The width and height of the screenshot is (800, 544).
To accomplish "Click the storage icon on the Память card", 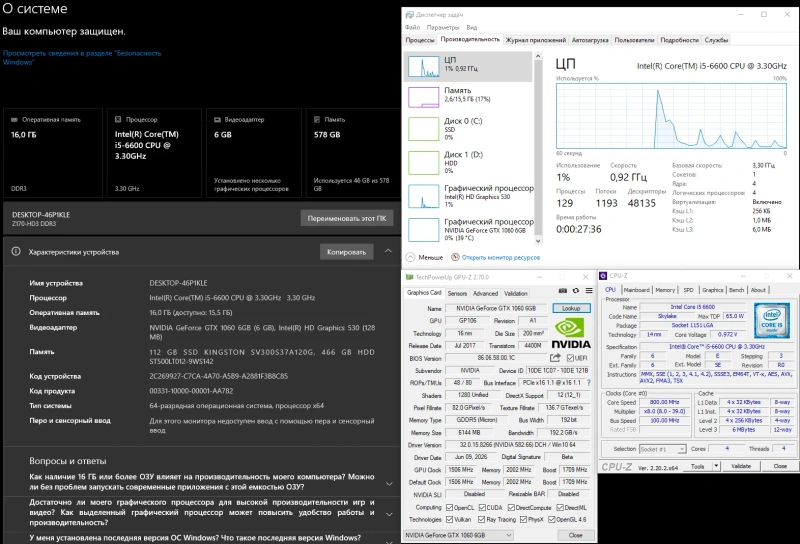I will [316, 119].
